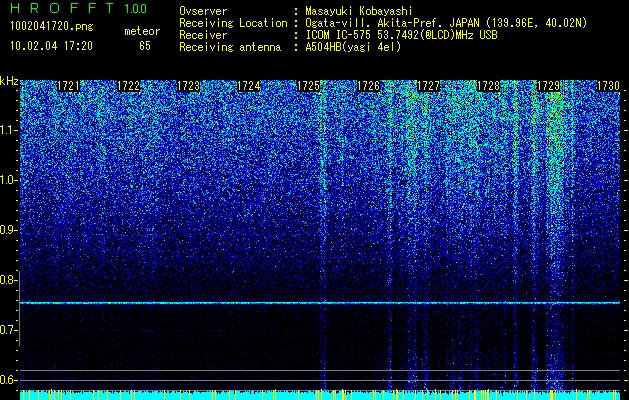Click the 1728 time marker
629x400 pixels.
point(488,86)
